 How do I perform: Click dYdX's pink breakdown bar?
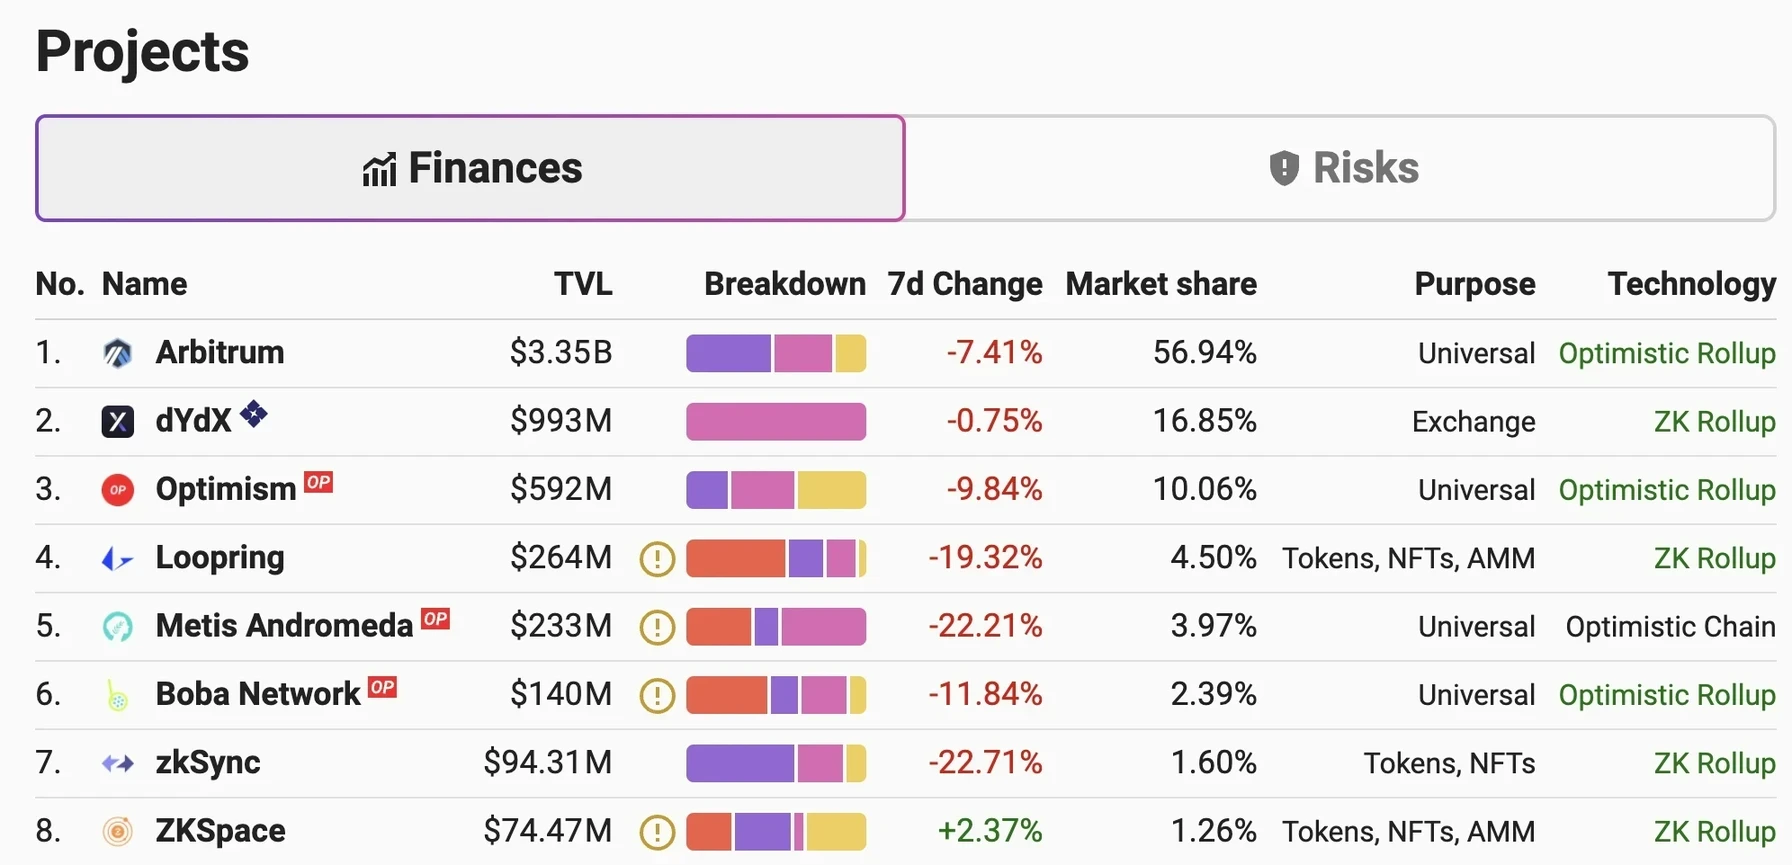[776, 422]
